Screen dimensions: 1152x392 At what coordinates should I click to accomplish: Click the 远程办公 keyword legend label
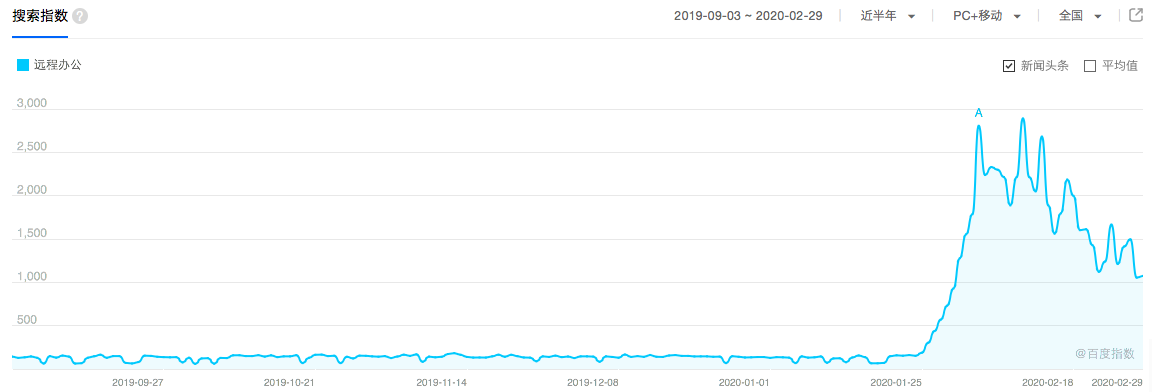[58, 65]
